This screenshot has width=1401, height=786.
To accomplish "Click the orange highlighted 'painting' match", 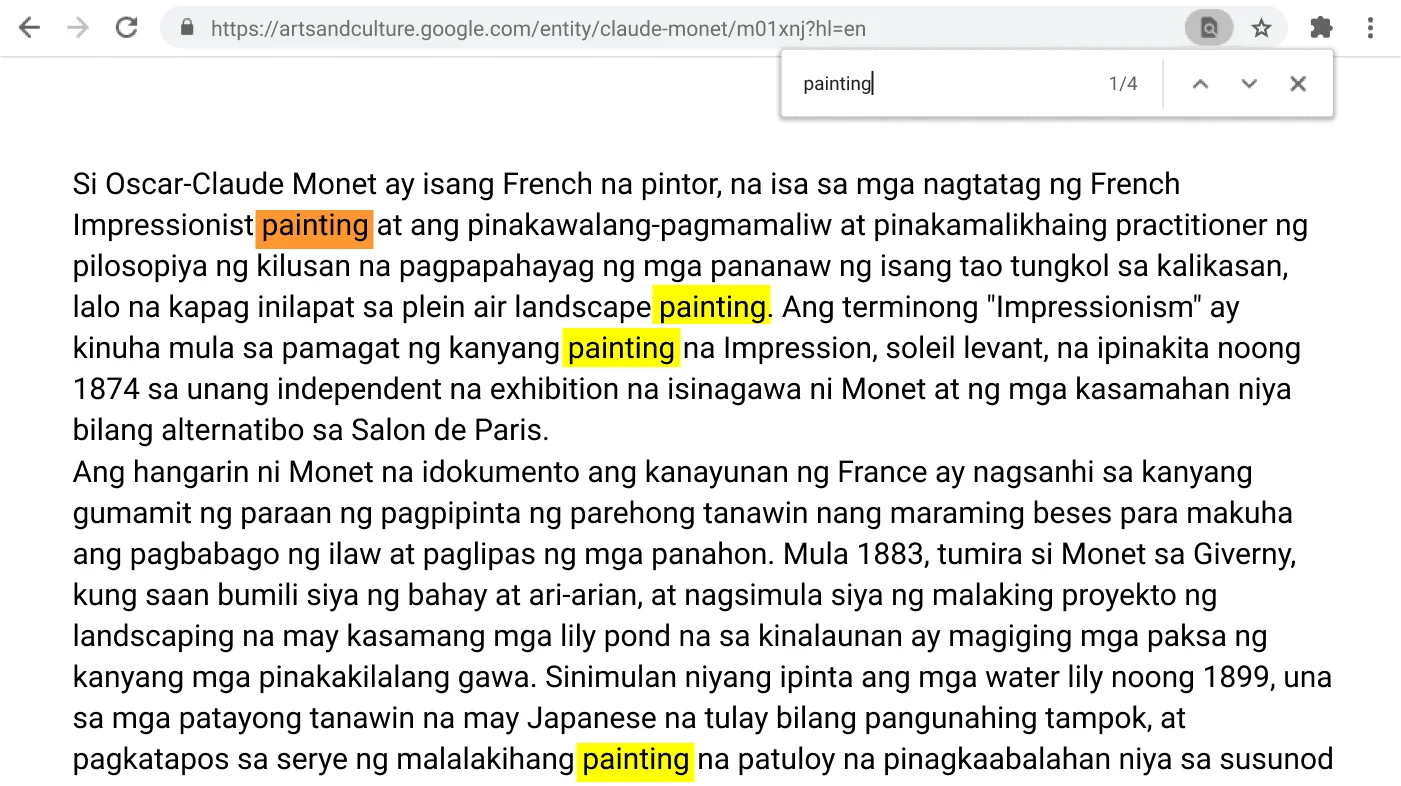I will (314, 225).
